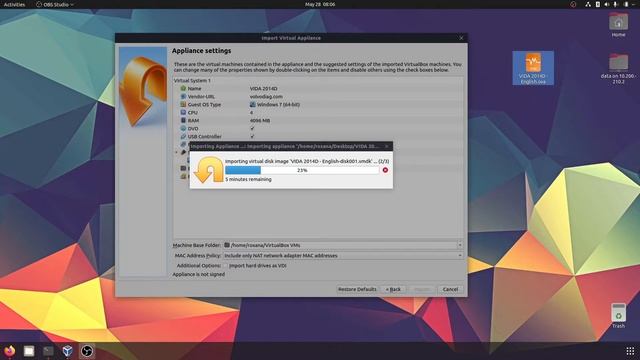Click the microphone tray icon
The width and height of the screenshot is (640, 360).
[616, 4]
